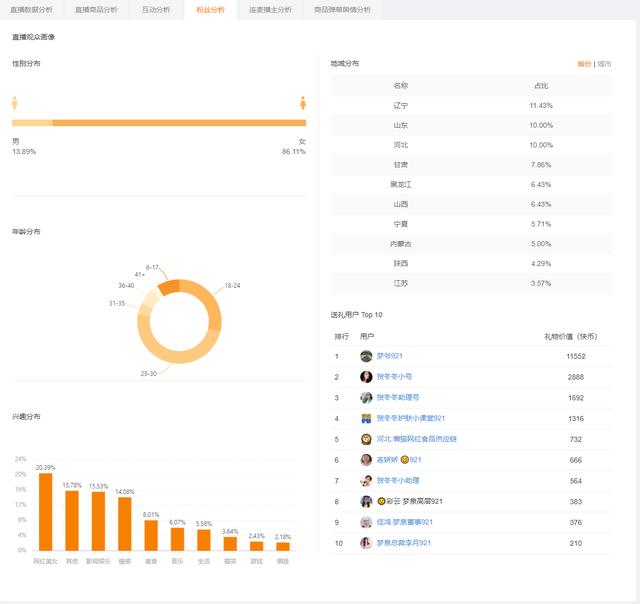The image size is (640, 604).
Task: Switch region distribution to 城市 view
Action: 604,64
